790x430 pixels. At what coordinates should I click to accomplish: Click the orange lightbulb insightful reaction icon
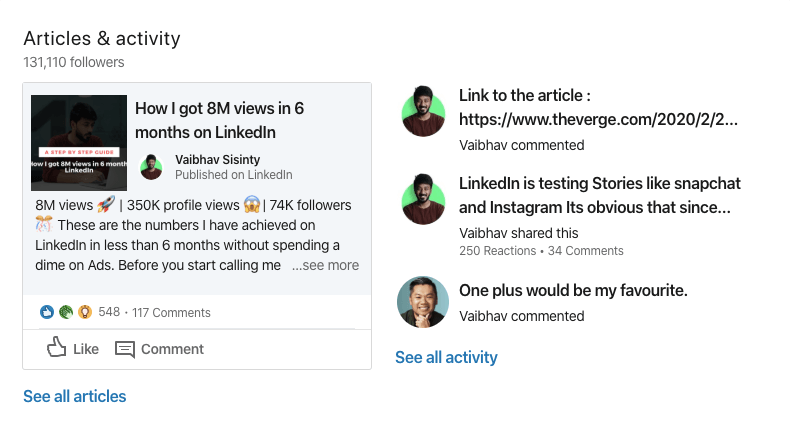85,313
